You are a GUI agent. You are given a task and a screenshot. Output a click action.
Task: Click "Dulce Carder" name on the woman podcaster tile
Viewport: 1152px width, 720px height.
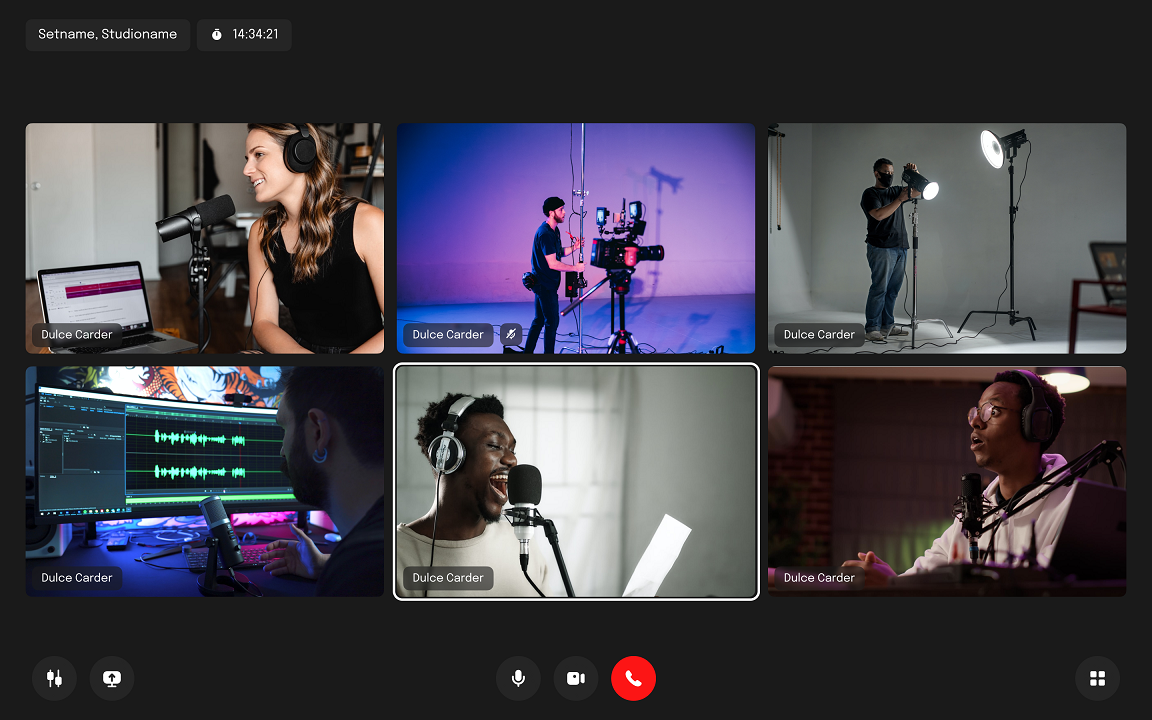point(77,335)
